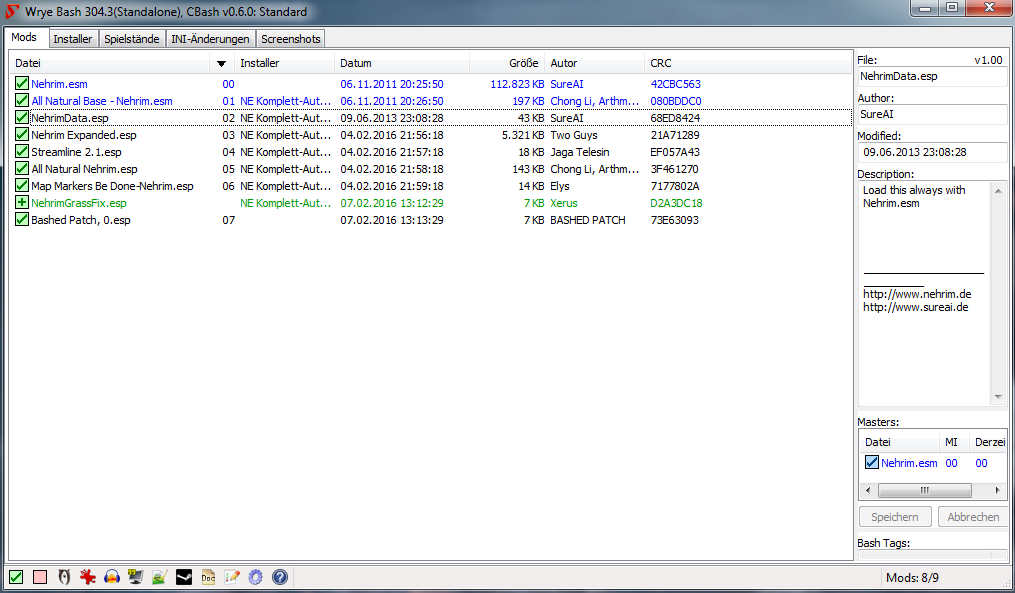The image size is (1015, 593).
Task: Open Audacity via the headphones icon
Action: [x=112, y=577]
